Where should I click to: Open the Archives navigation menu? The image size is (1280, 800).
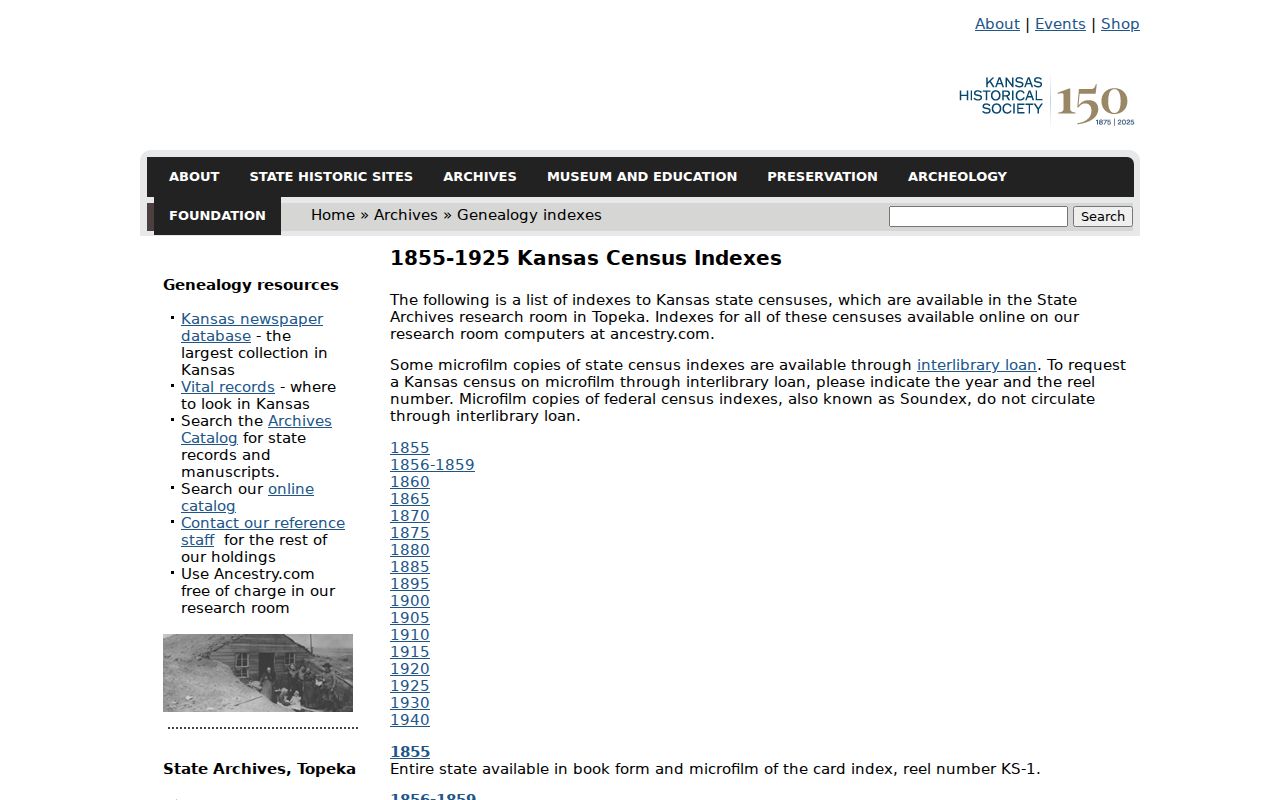[480, 176]
